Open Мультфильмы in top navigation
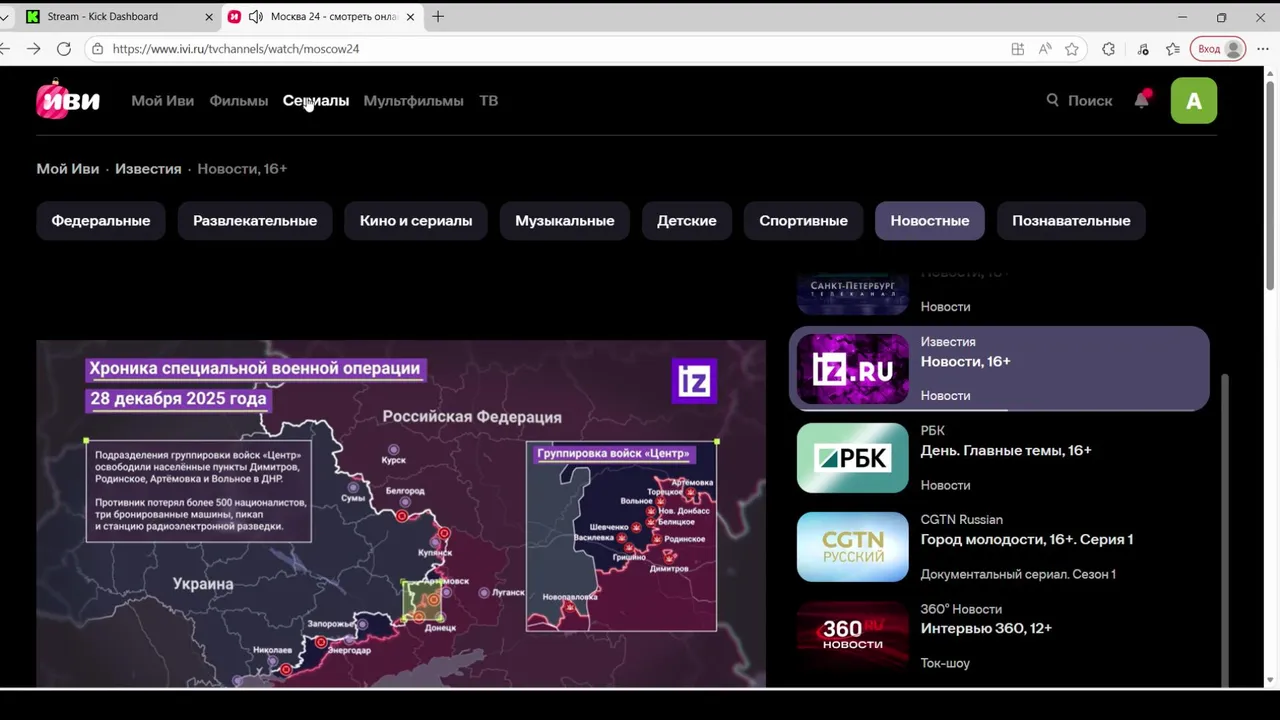Image resolution: width=1280 pixels, height=720 pixels. click(x=413, y=100)
